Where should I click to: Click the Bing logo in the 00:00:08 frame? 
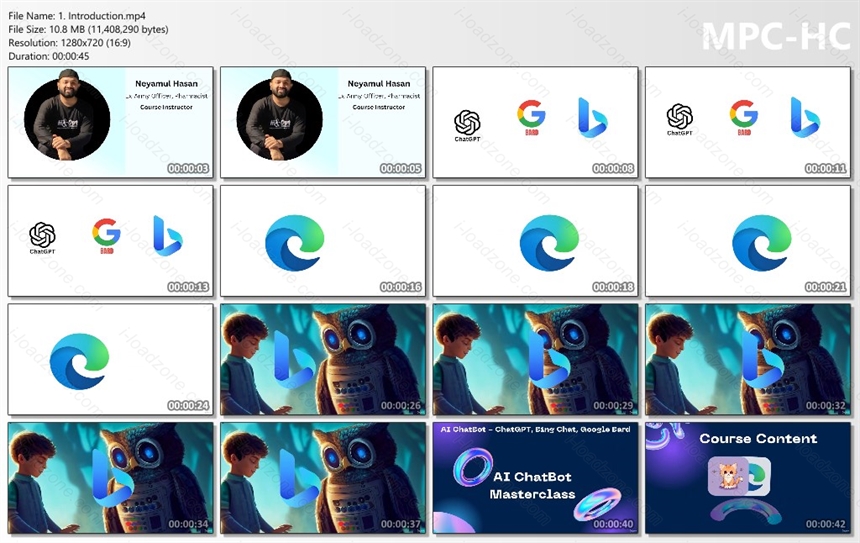click(x=592, y=117)
